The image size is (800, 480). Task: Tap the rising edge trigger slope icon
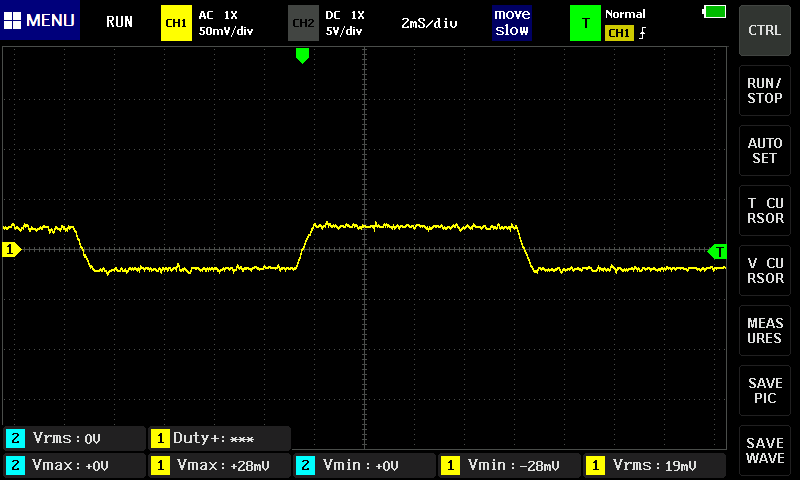pyautogui.click(x=642, y=33)
